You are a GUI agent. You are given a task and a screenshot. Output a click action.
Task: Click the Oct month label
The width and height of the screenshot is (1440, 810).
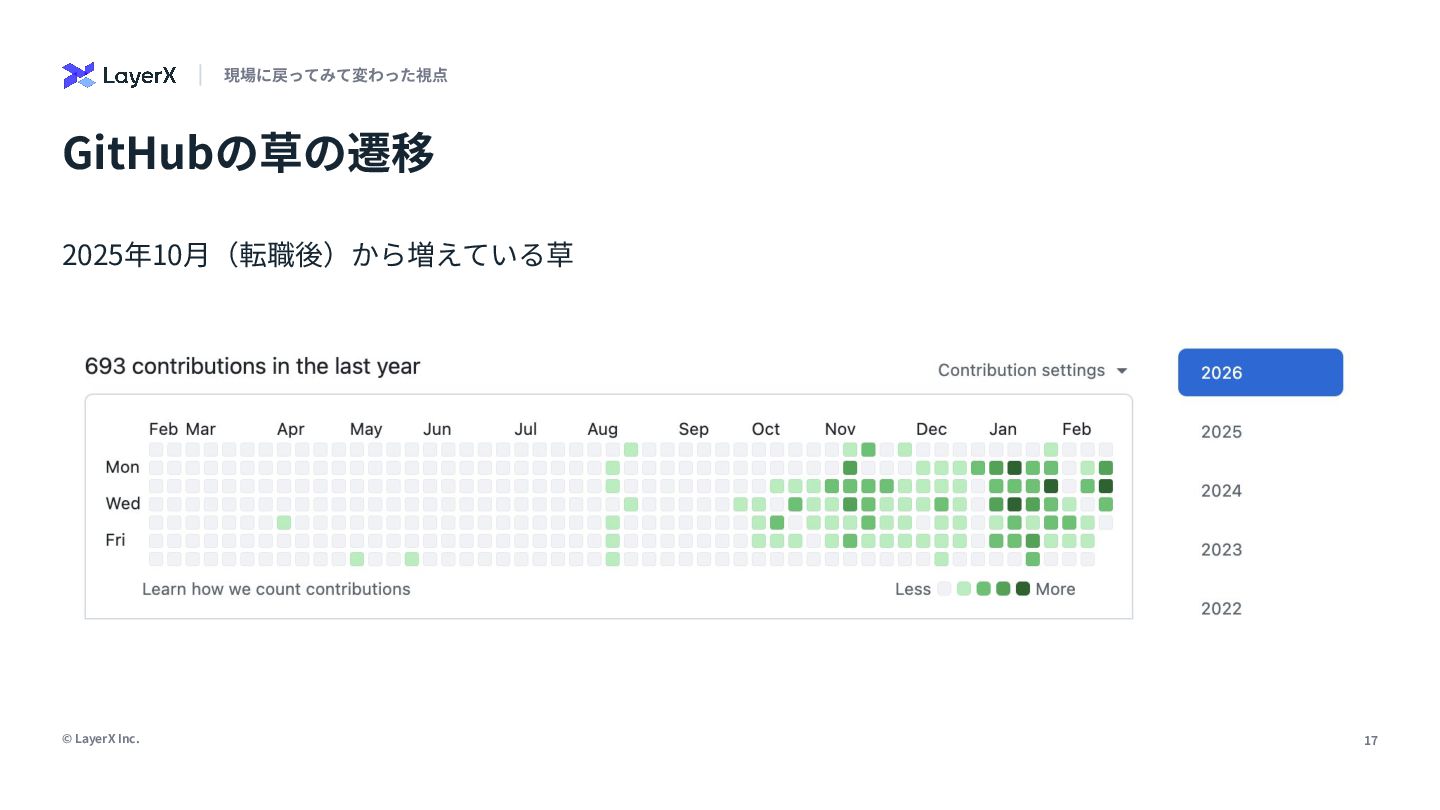click(766, 429)
